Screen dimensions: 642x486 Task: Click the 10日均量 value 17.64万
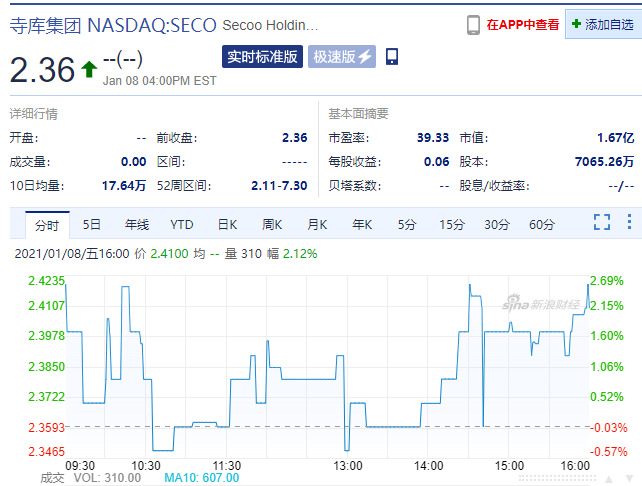pos(124,186)
